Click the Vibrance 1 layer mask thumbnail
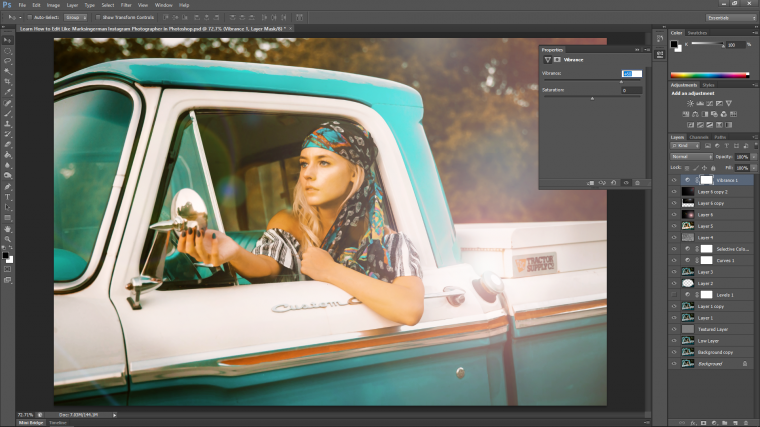 (x=707, y=180)
